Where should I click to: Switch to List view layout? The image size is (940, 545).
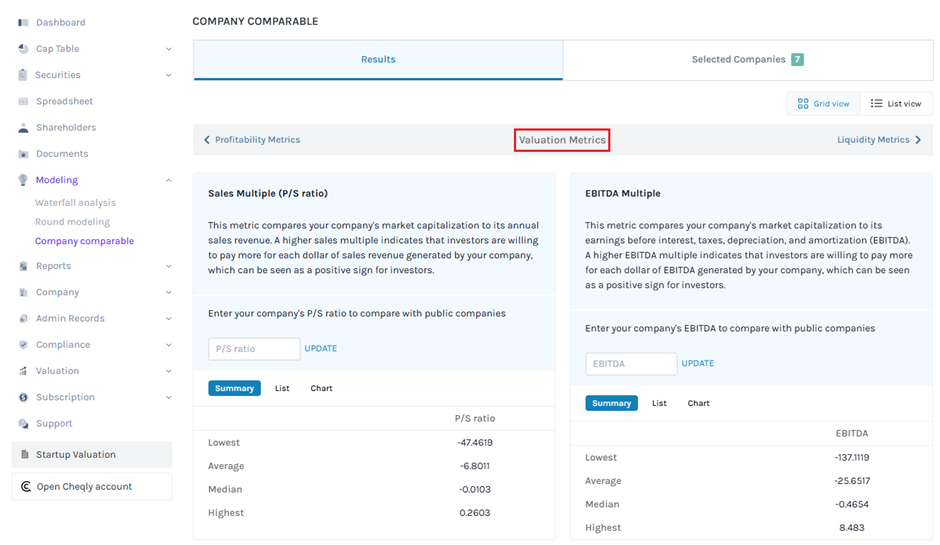896,104
